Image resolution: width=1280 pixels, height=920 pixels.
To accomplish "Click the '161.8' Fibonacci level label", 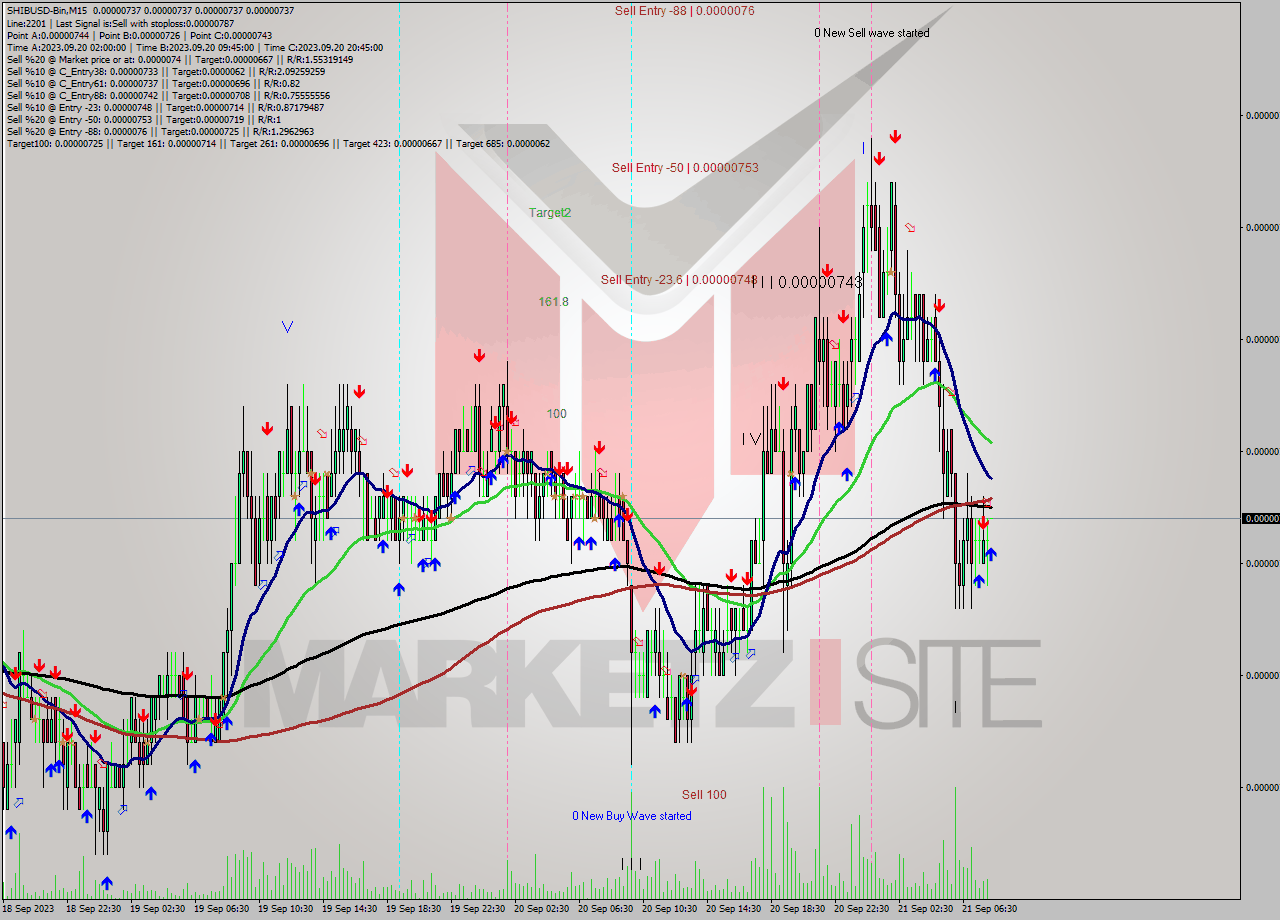I will (x=553, y=302).
